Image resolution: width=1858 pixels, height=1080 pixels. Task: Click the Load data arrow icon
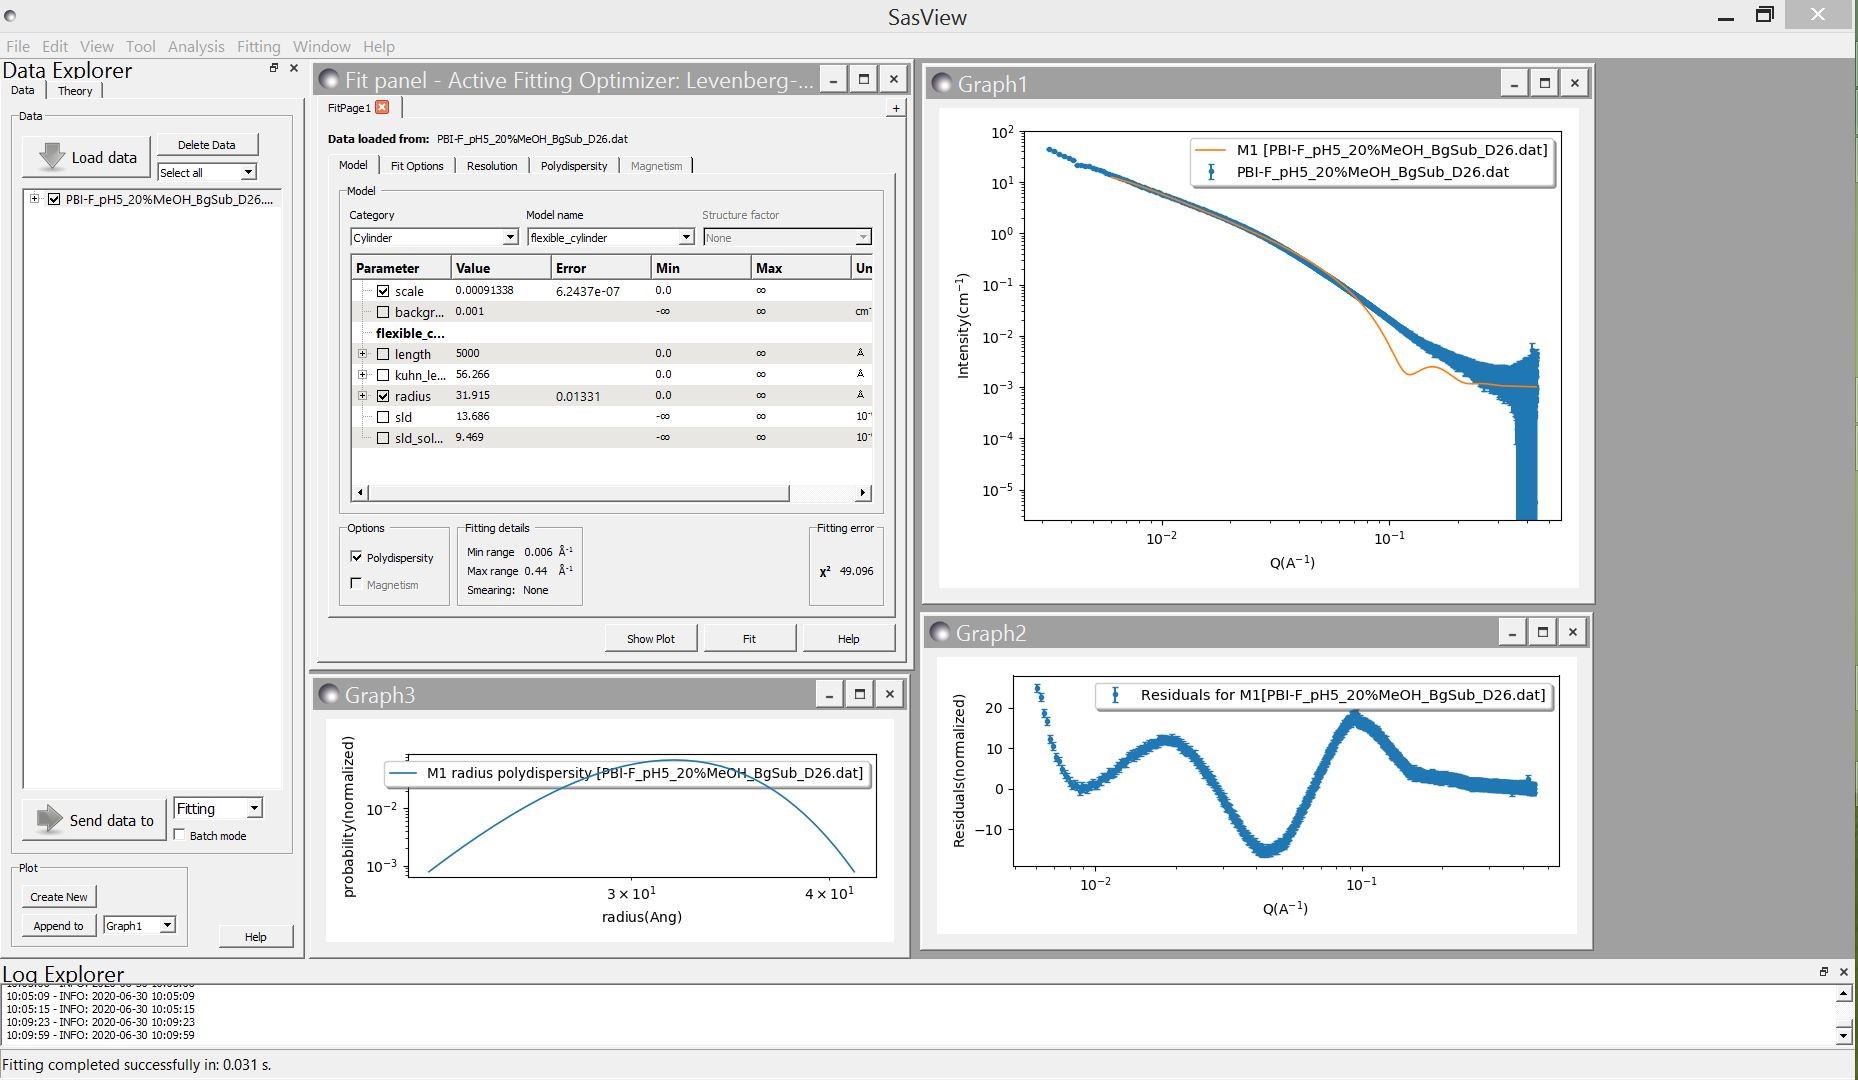coord(51,157)
